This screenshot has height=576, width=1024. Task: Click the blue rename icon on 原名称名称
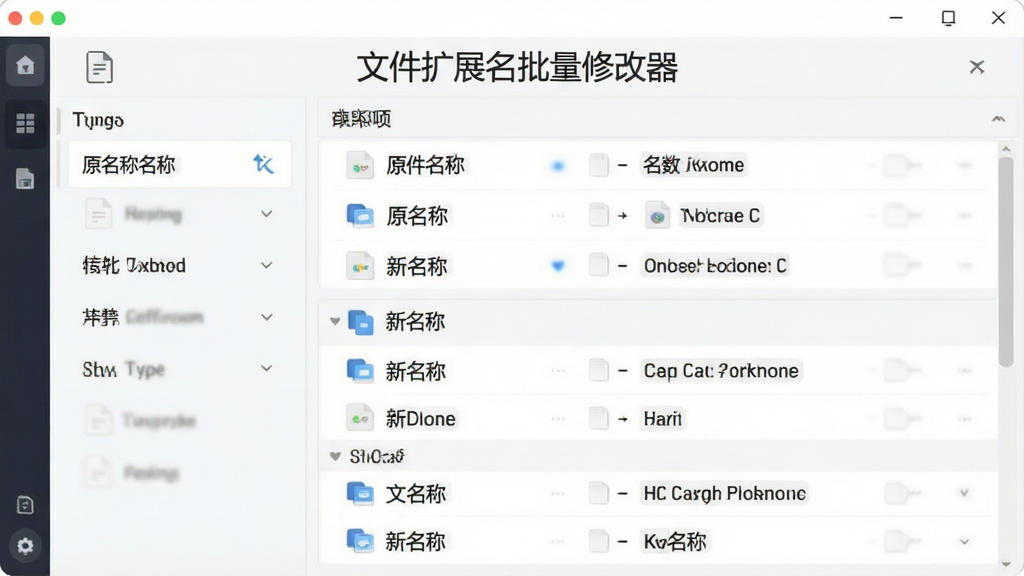264,164
